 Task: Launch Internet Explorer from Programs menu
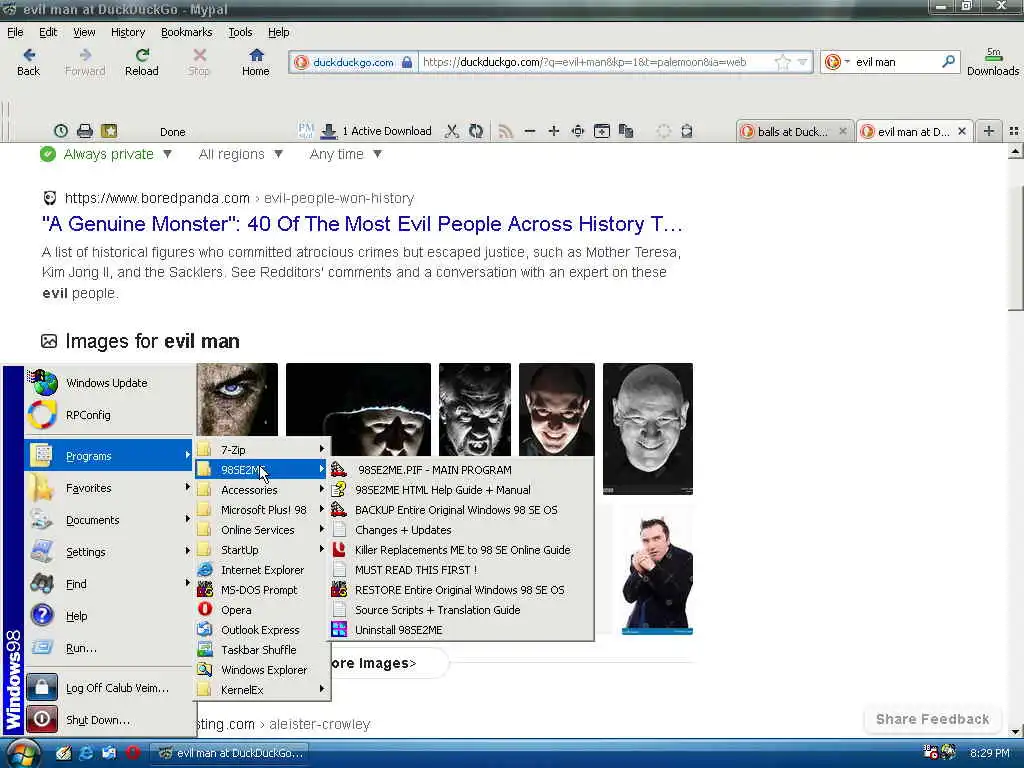tap(262, 569)
